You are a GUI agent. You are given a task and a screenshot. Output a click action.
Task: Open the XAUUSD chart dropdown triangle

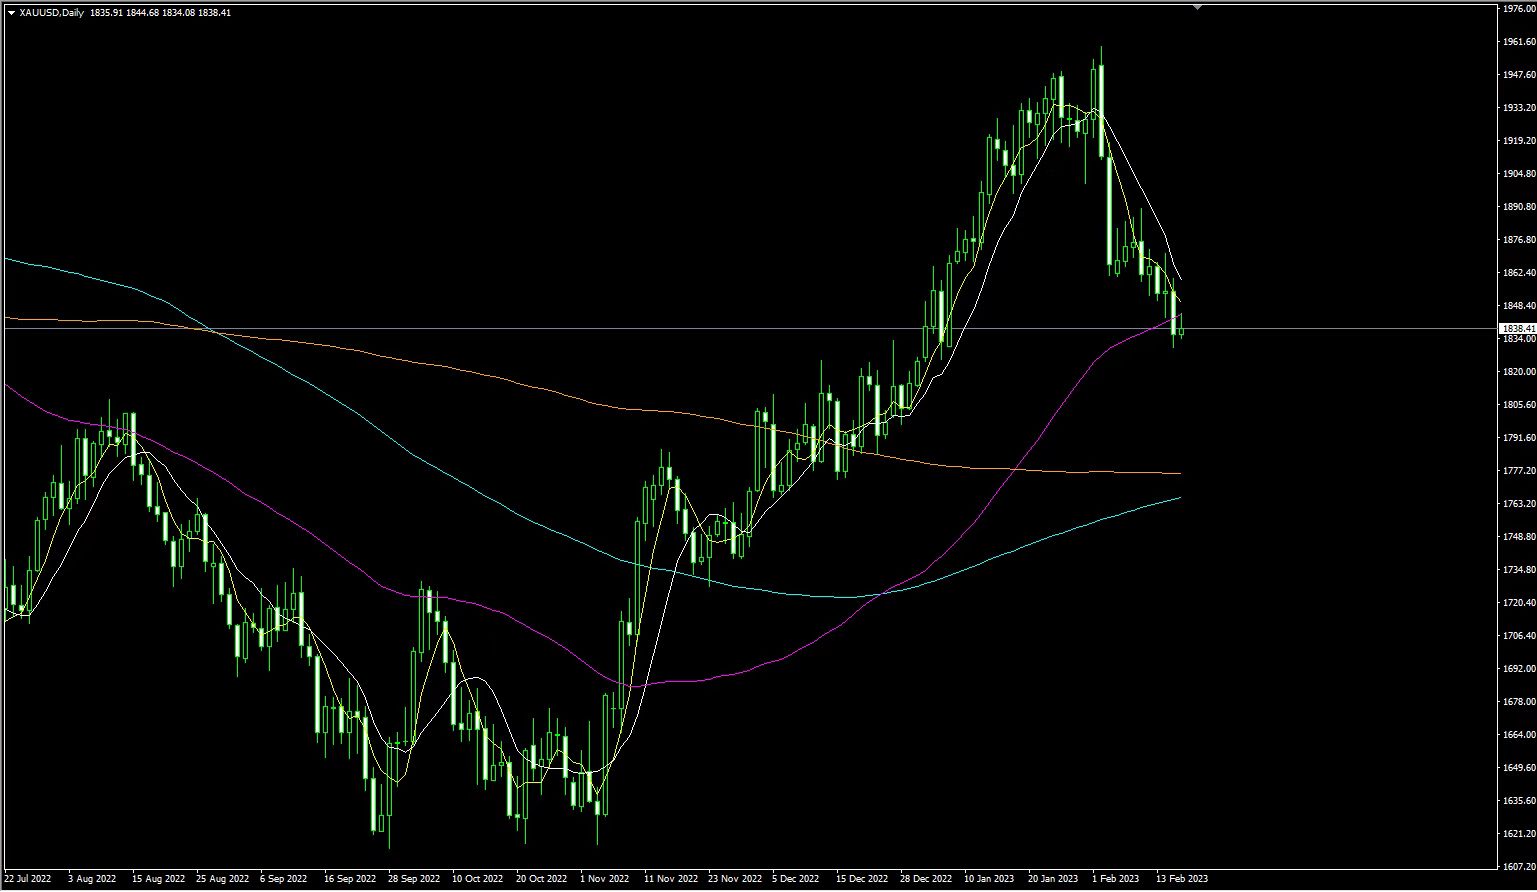click(x=10, y=13)
